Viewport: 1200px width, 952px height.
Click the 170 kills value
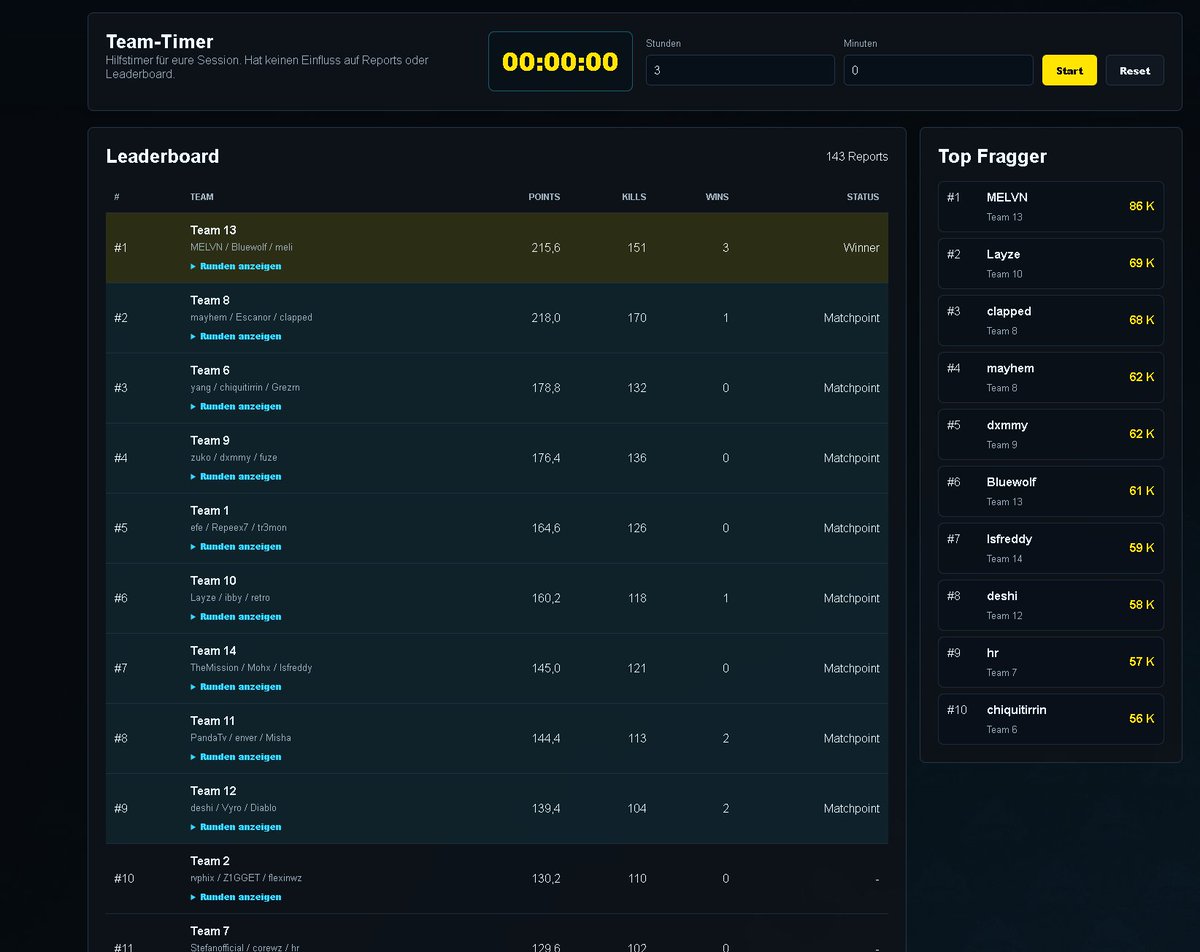[x=636, y=318]
